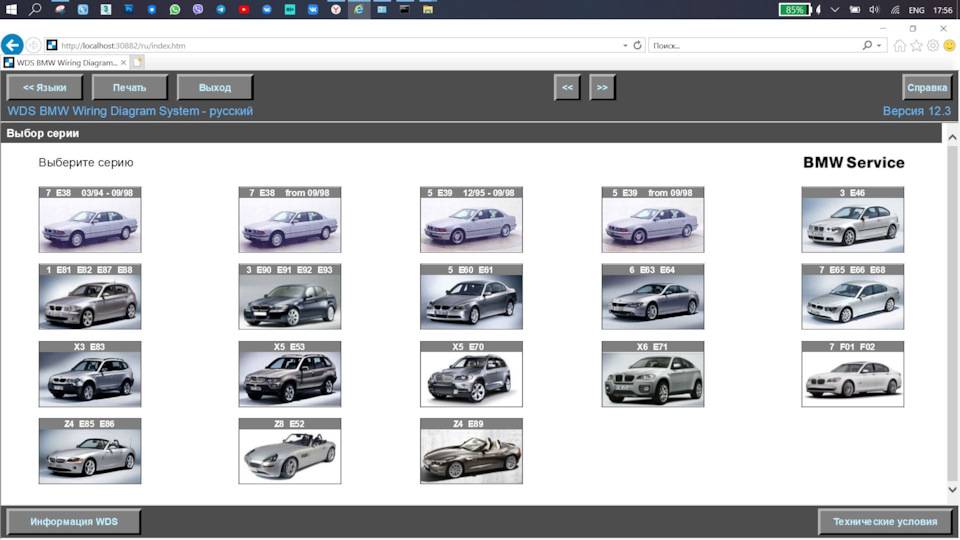The height and width of the screenshot is (540, 960).
Task: Select the X3 E83 series thumbnail
Action: tap(90, 374)
